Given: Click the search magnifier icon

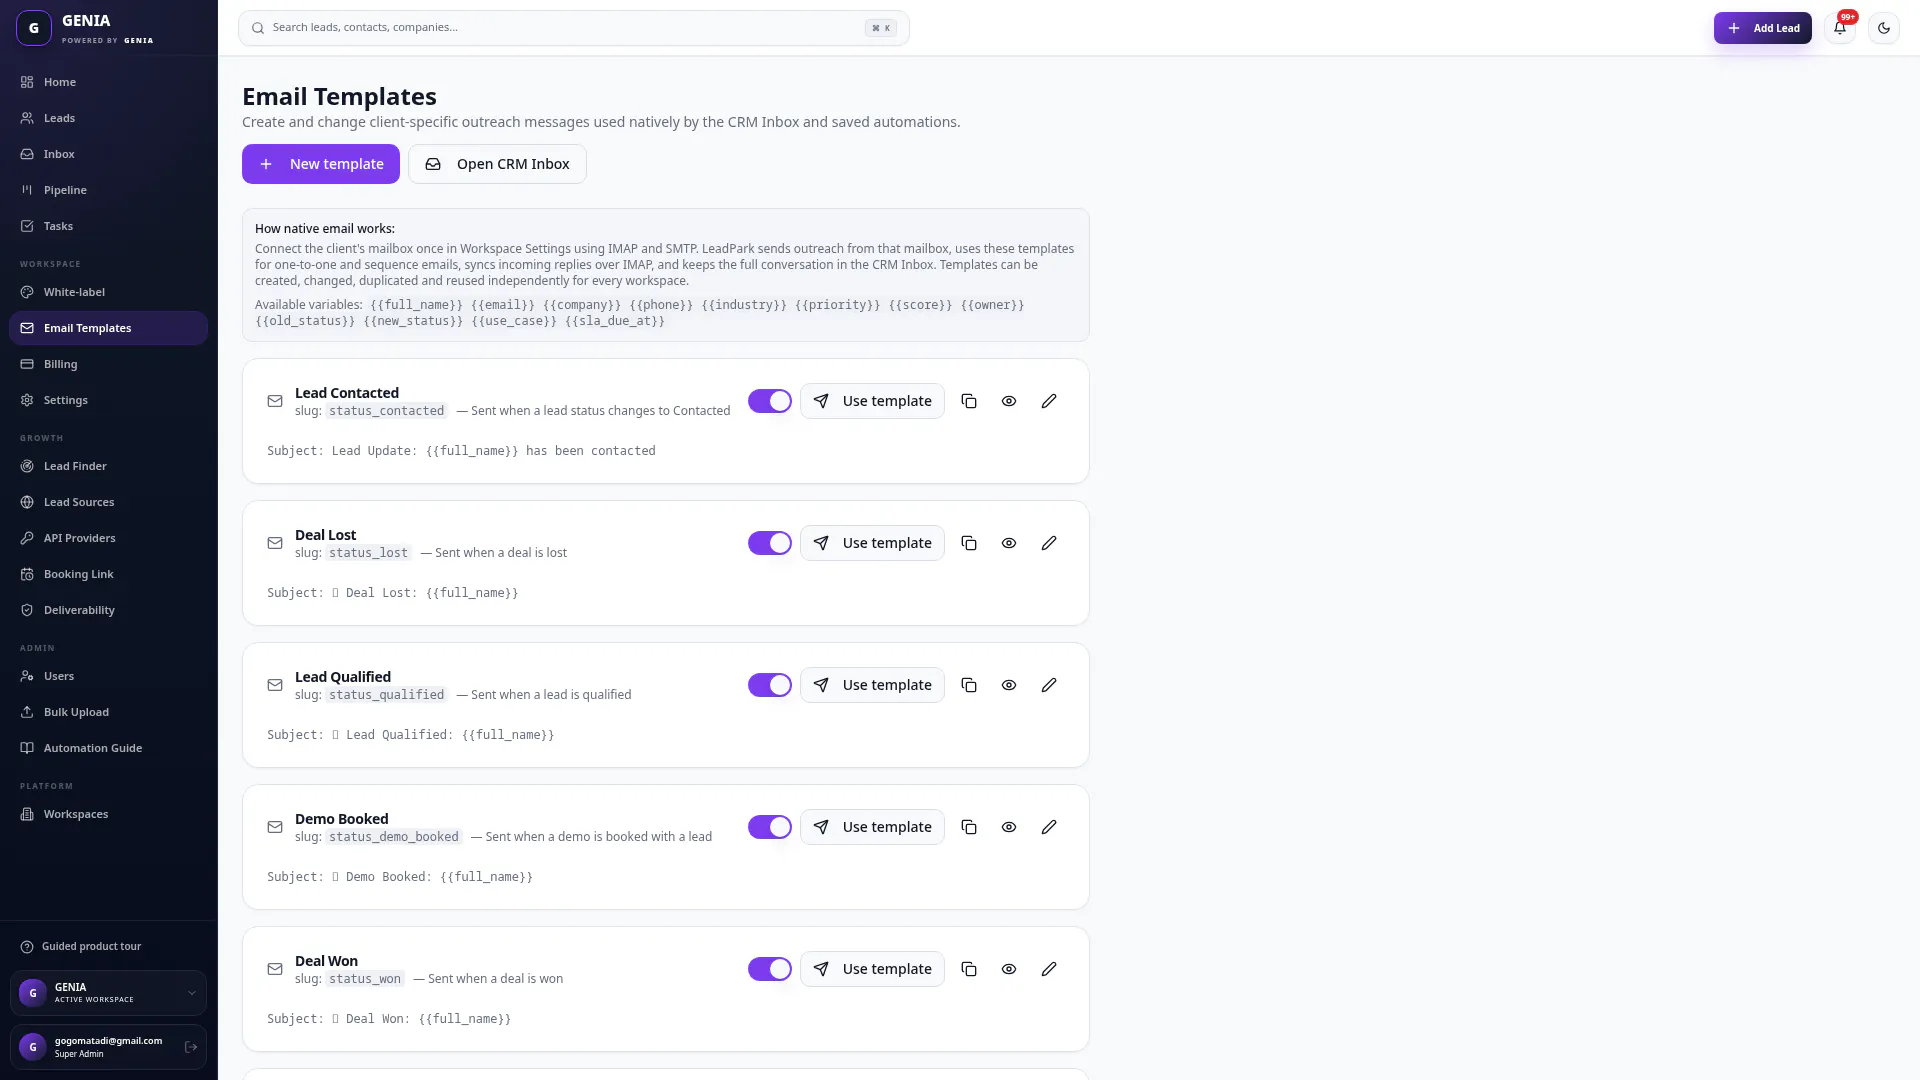Looking at the screenshot, I should click(x=258, y=28).
